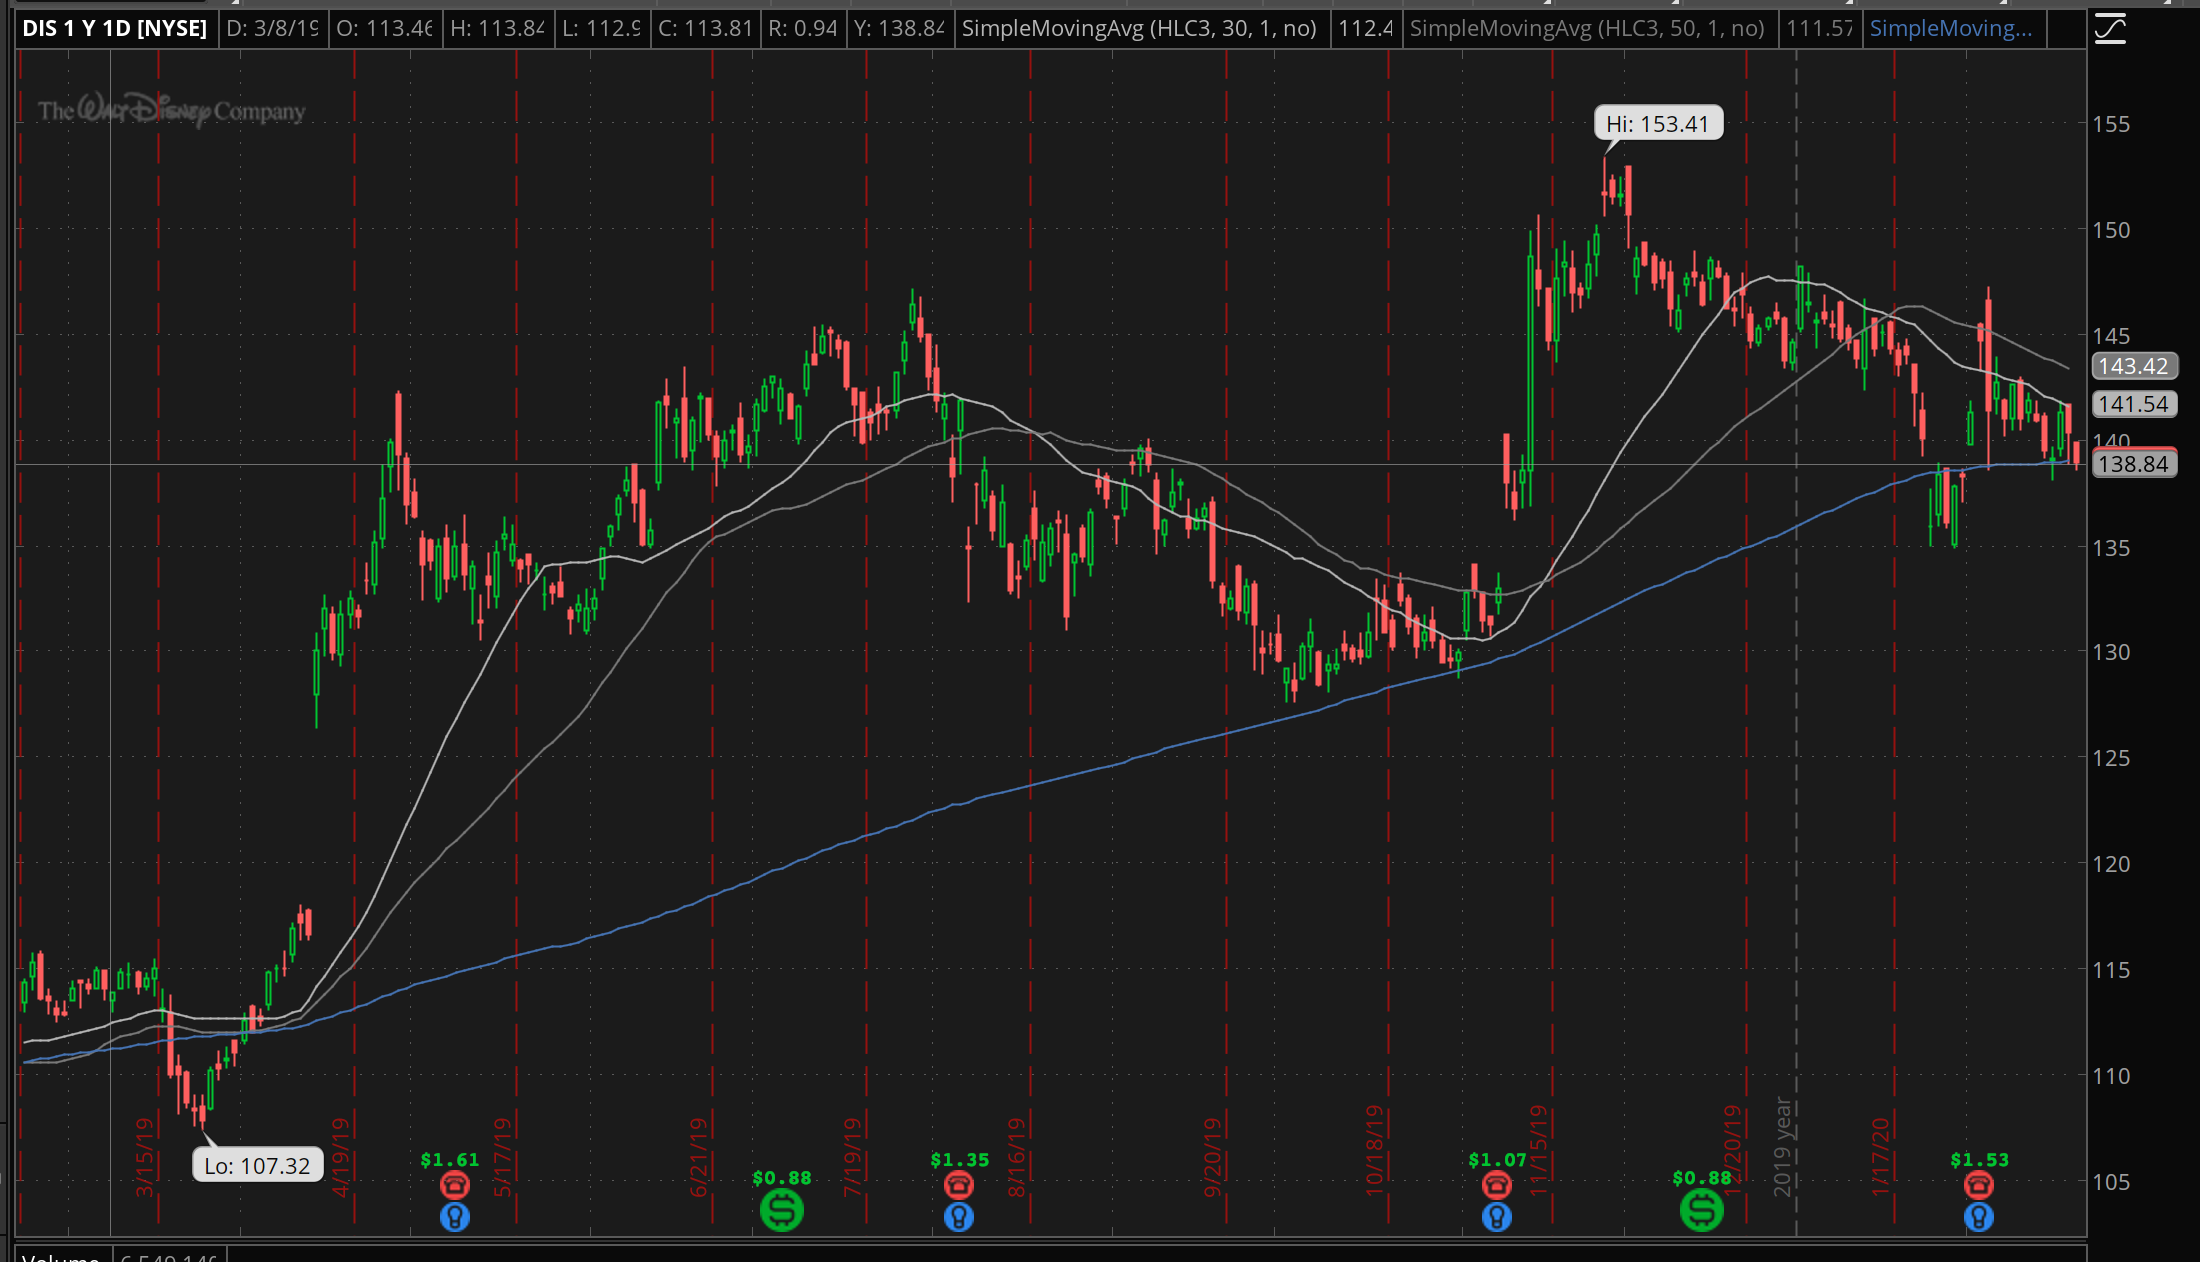The height and width of the screenshot is (1262, 2200).
Task: Click the 141.54 price bubble on the axis
Action: 2134,405
